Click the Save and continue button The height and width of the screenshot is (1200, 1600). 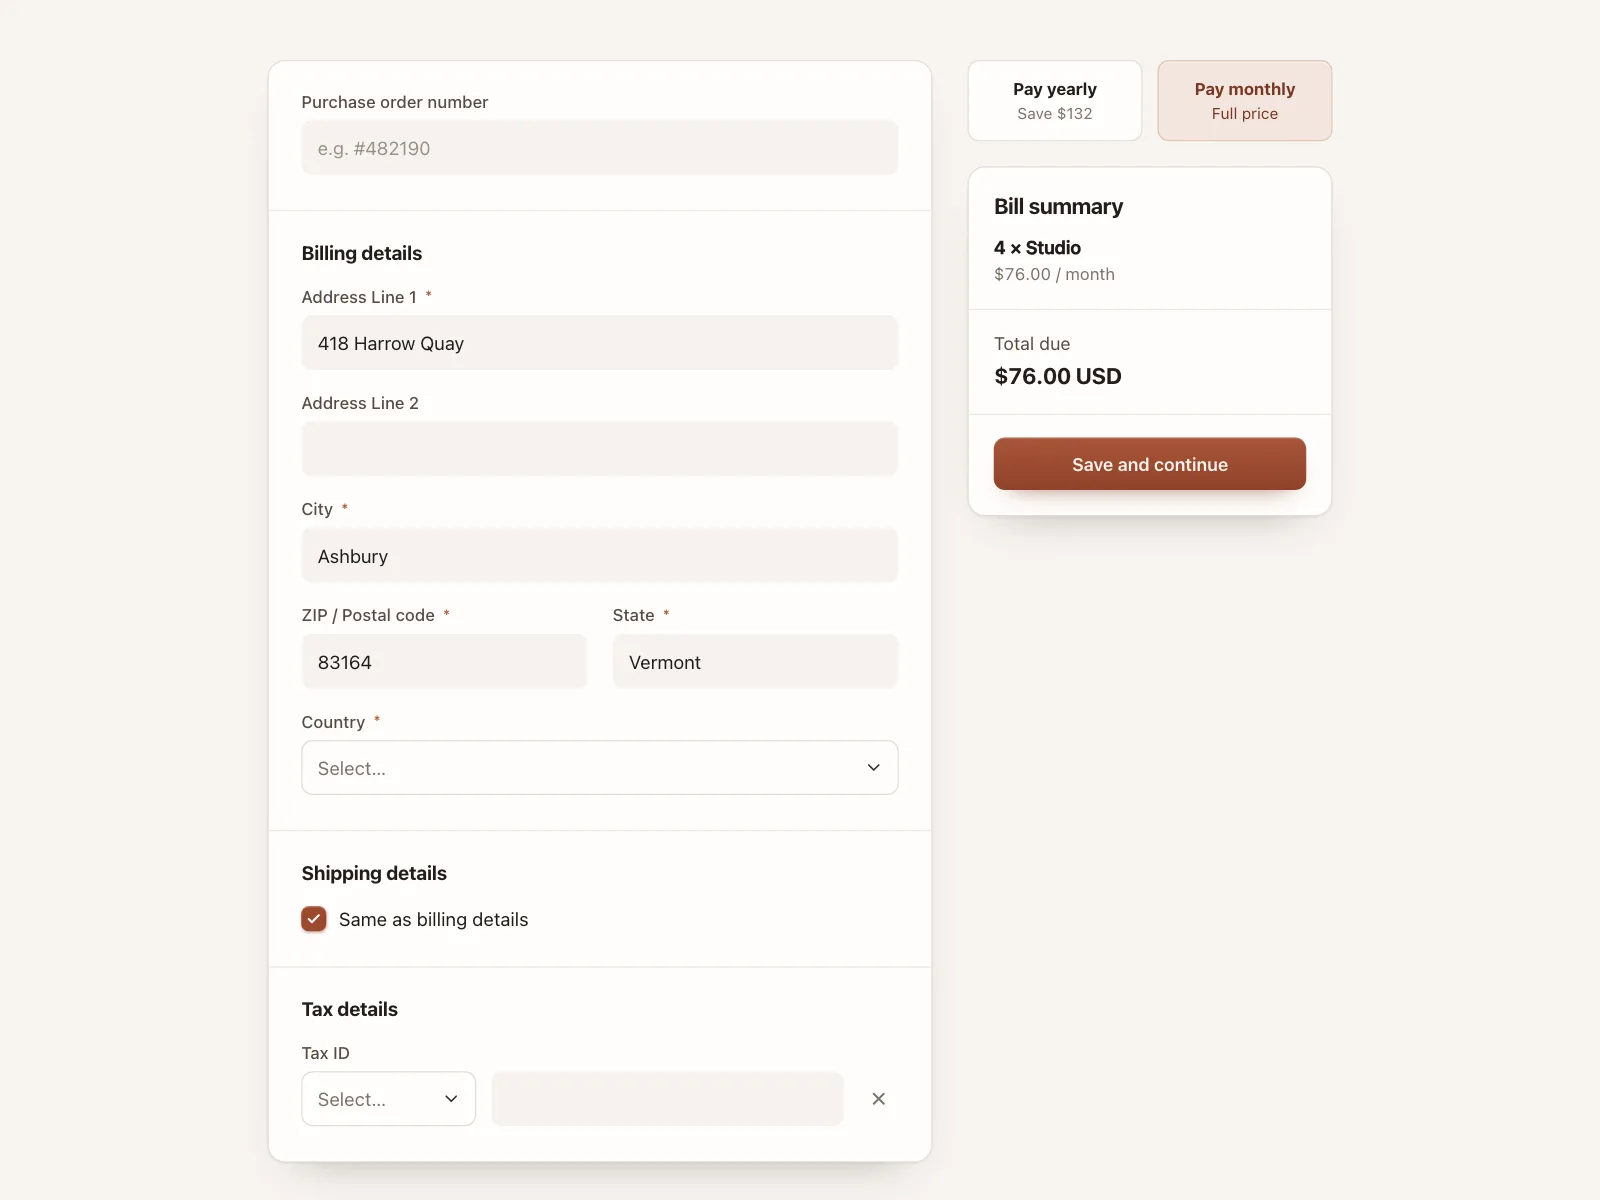[1149, 464]
